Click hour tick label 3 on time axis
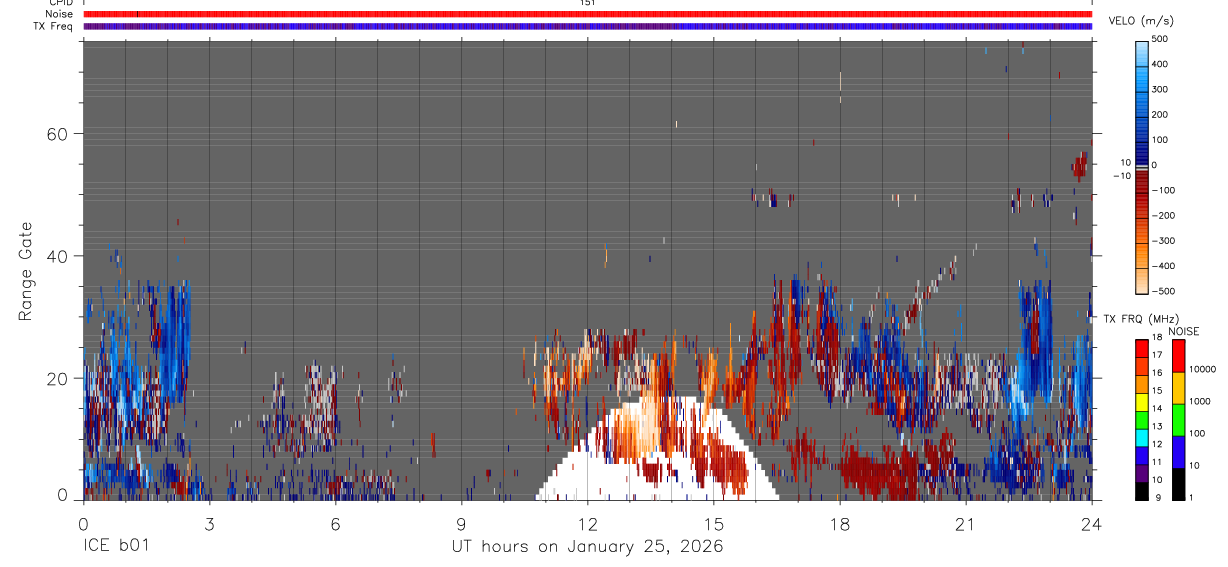 (x=209, y=523)
